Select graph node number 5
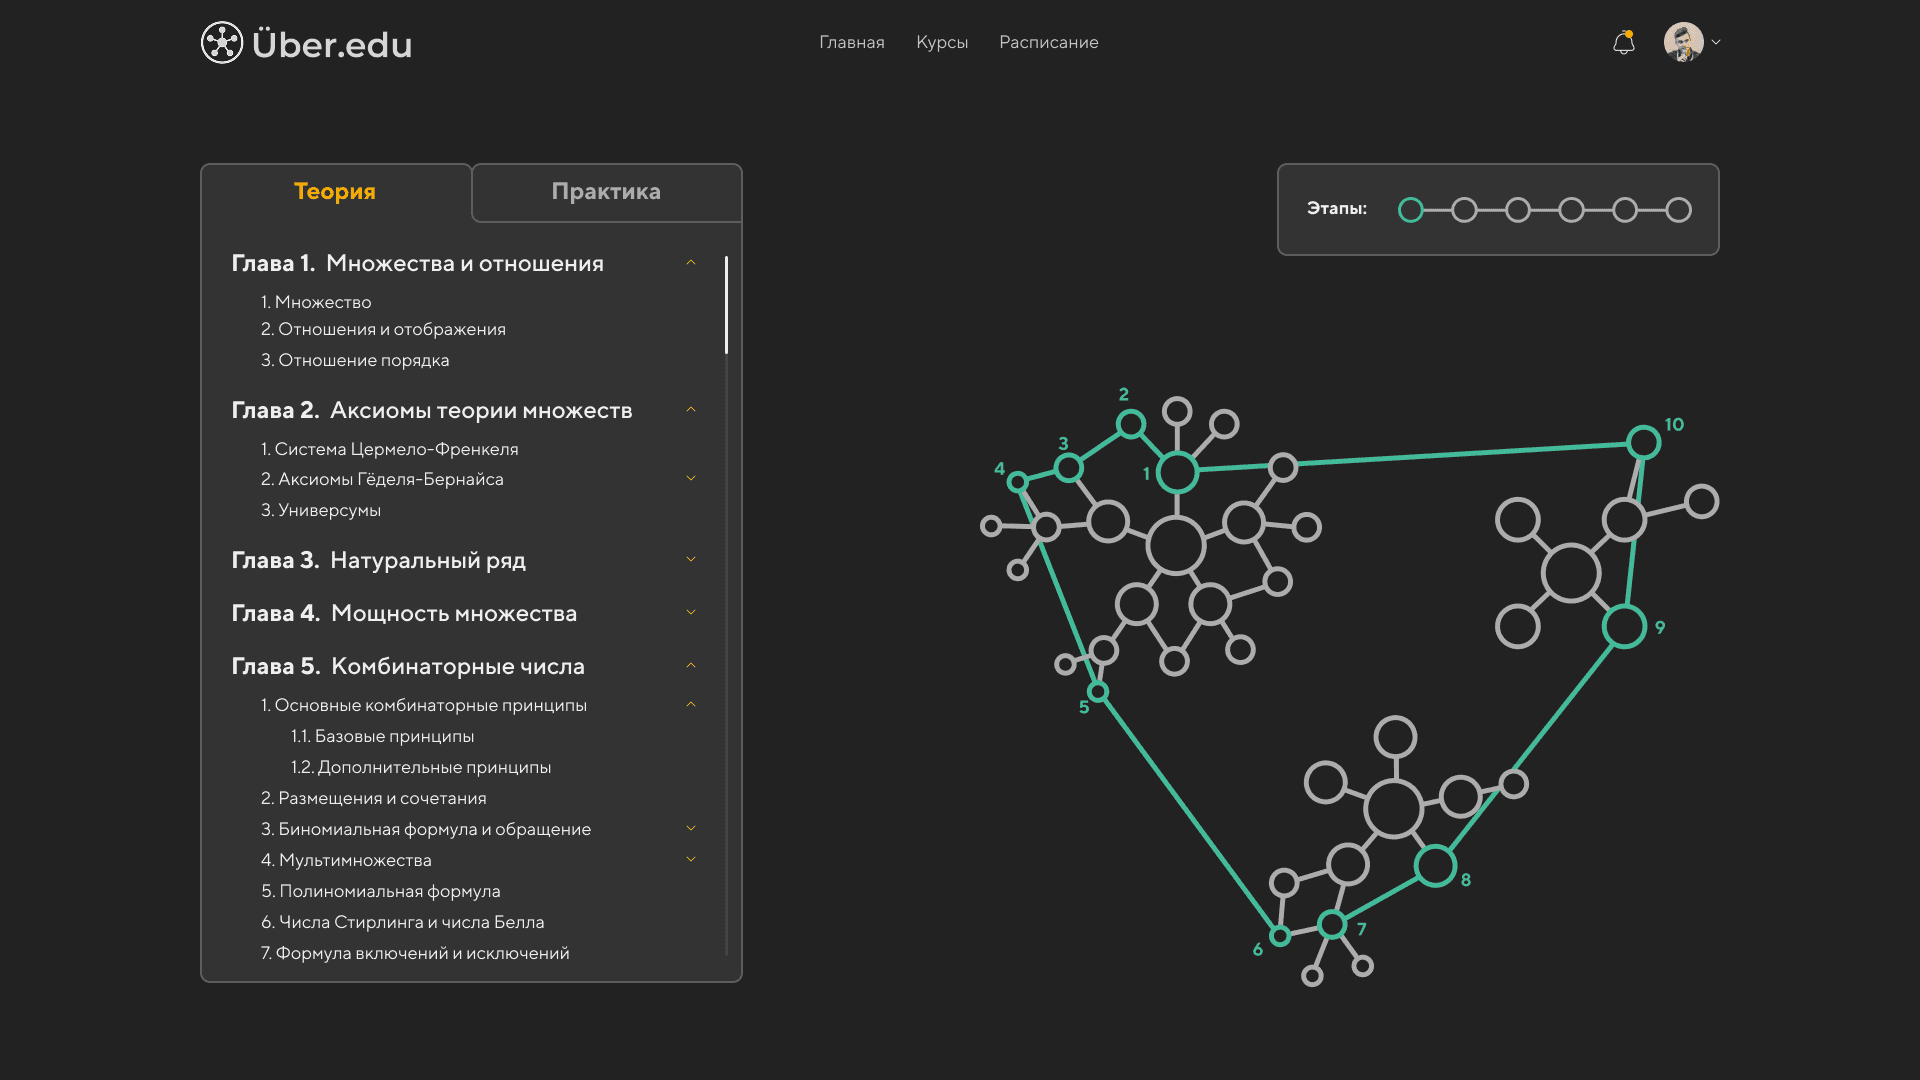 point(1098,692)
